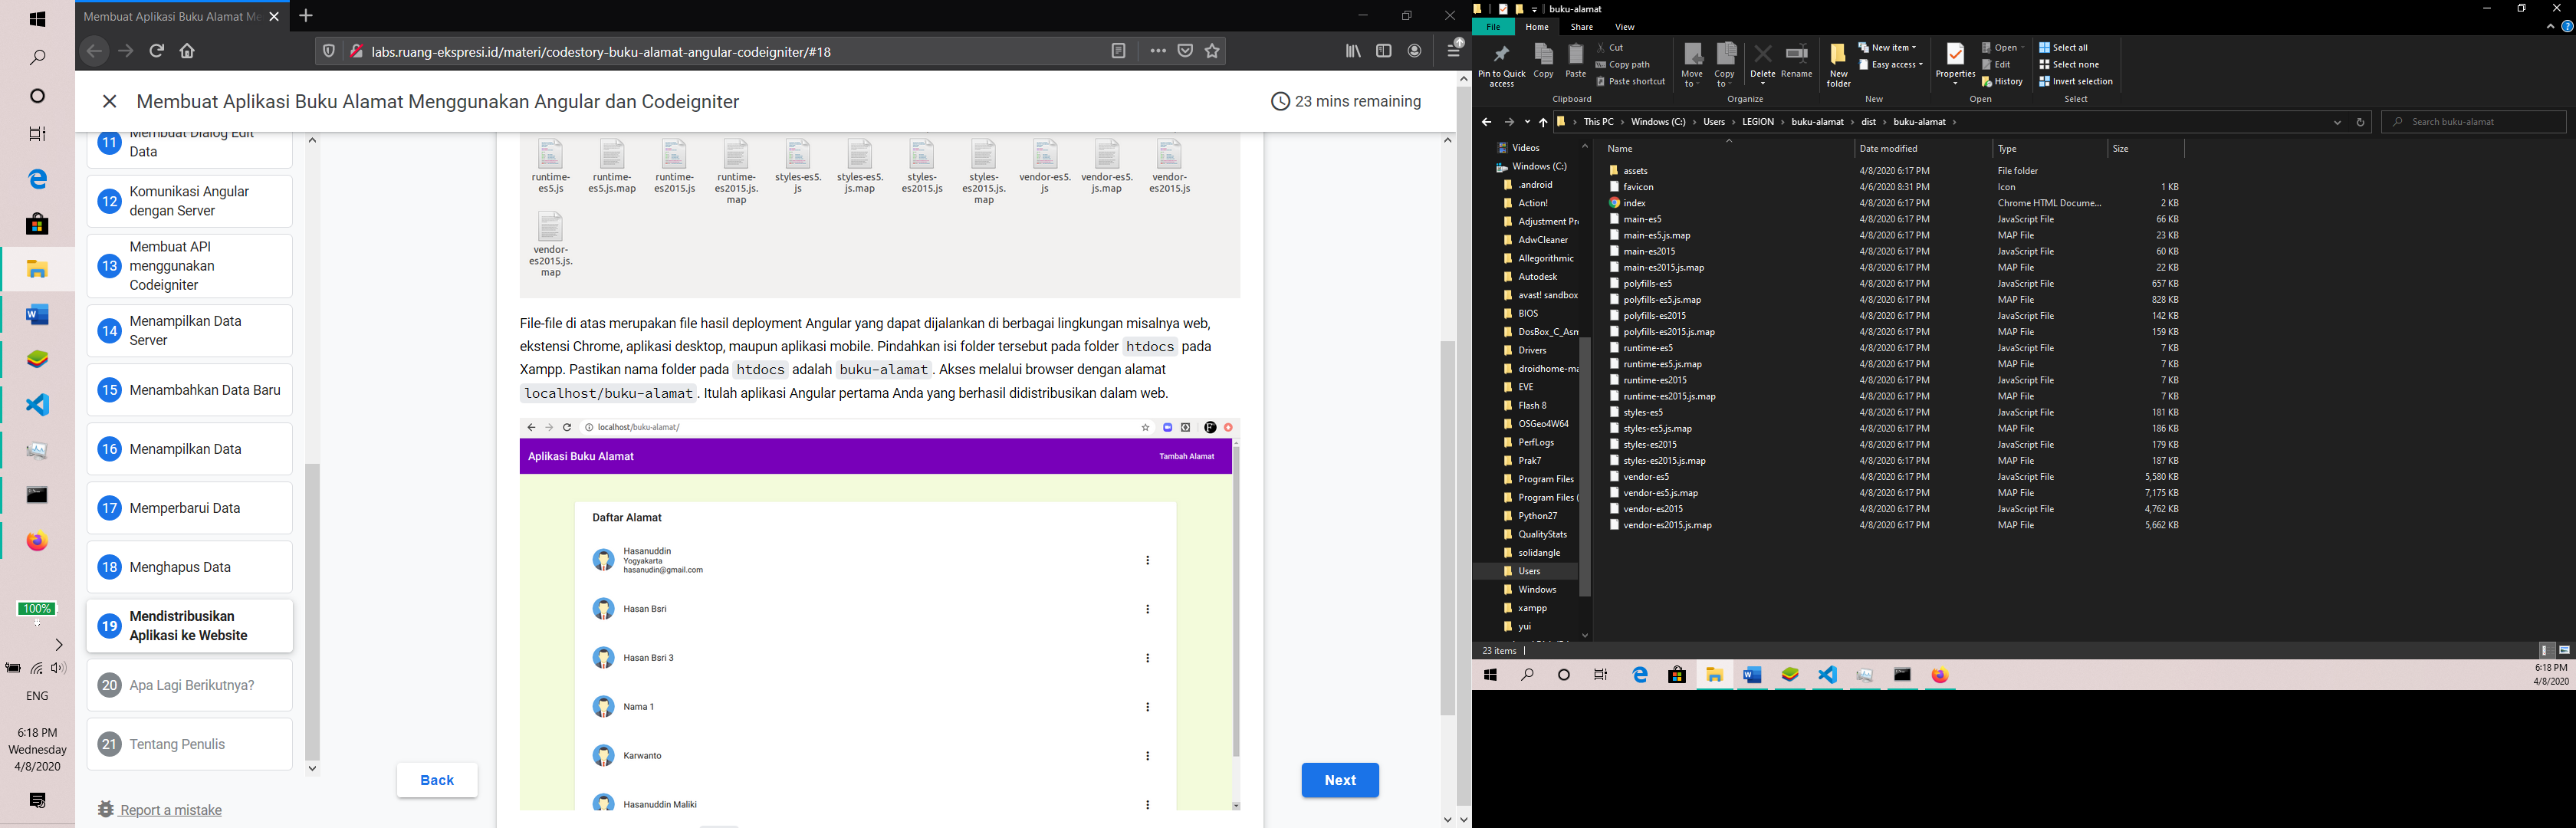
Task: Sort by Date modified column
Action: tap(1923, 148)
